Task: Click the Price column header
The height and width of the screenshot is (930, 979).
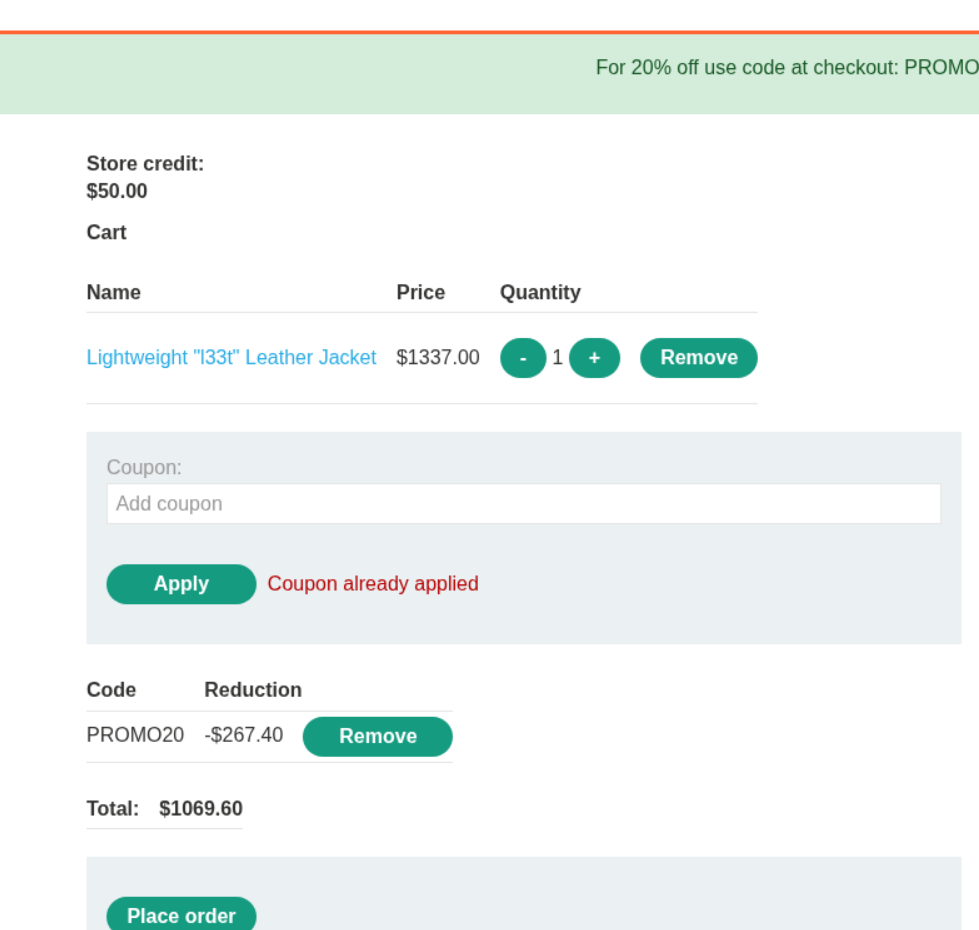Action: [x=420, y=293]
